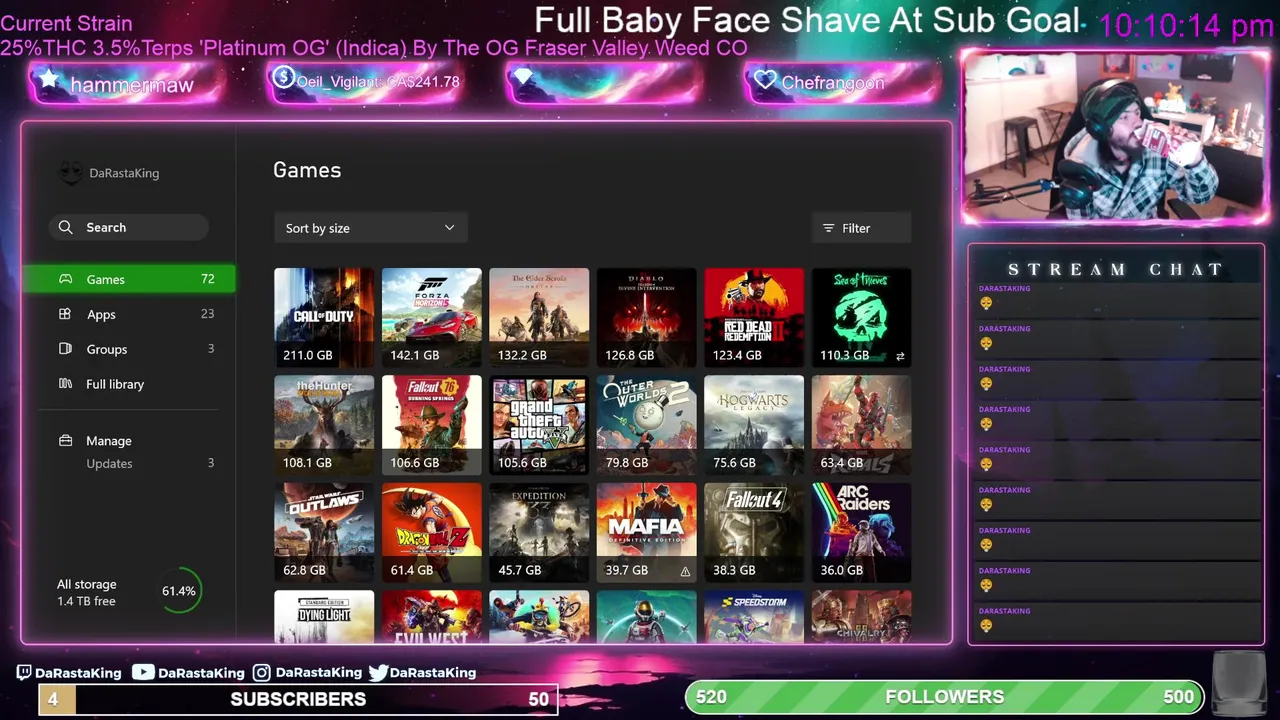This screenshot has width=1280, height=720.
Task: Select theHunter game tile
Action: pyautogui.click(x=324, y=425)
